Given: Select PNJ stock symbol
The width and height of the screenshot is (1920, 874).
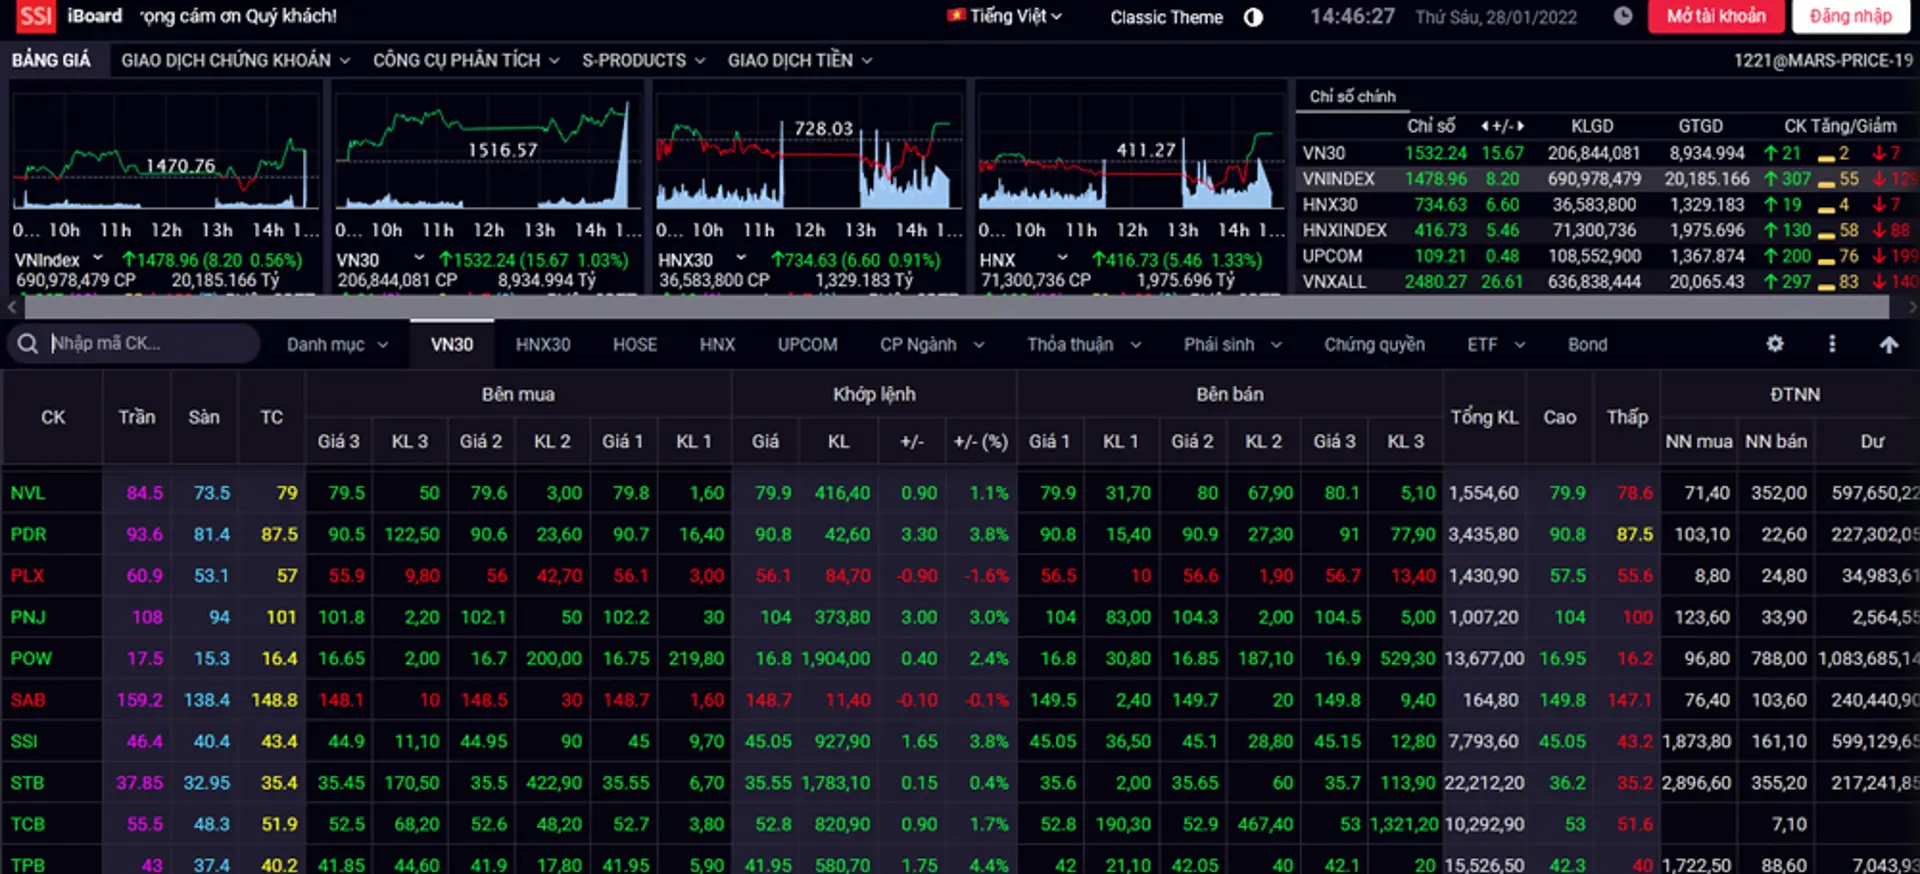Looking at the screenshot, I should (x=28, y=617).
